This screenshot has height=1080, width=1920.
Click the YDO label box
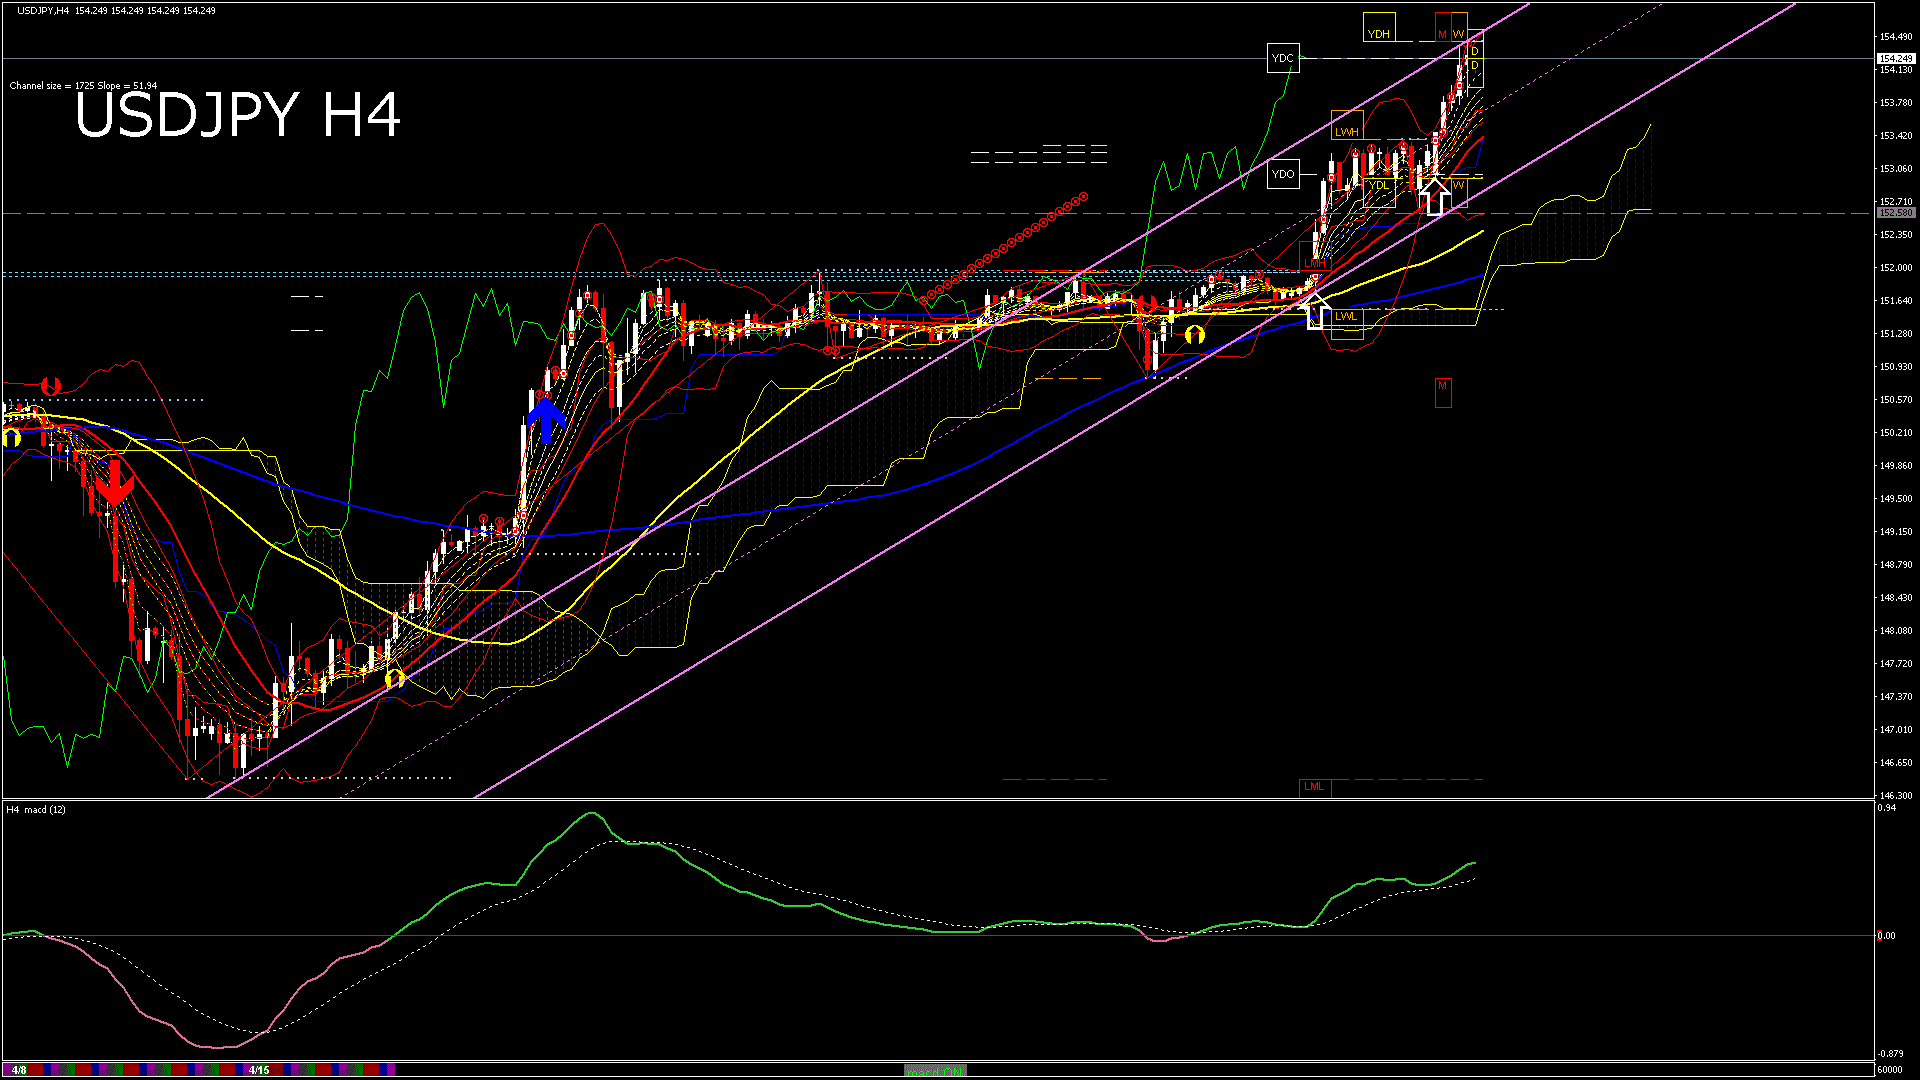coord(1282,174)
